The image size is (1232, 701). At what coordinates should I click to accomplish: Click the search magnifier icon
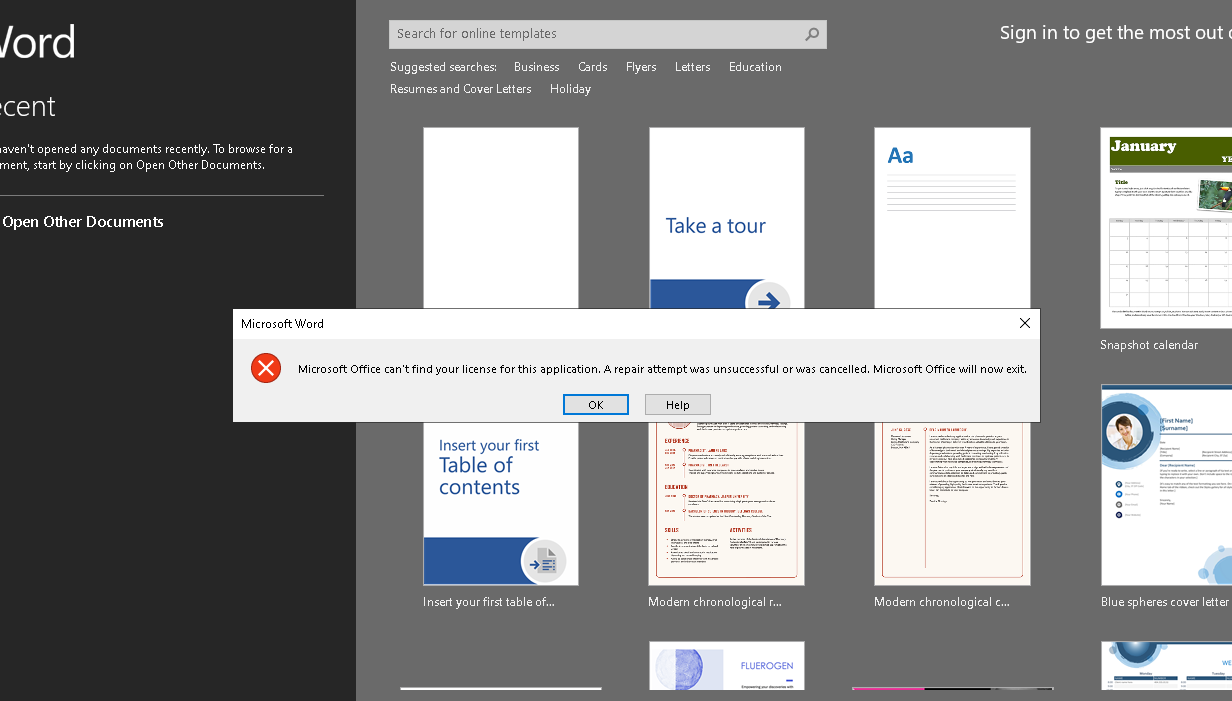[812, 34]
